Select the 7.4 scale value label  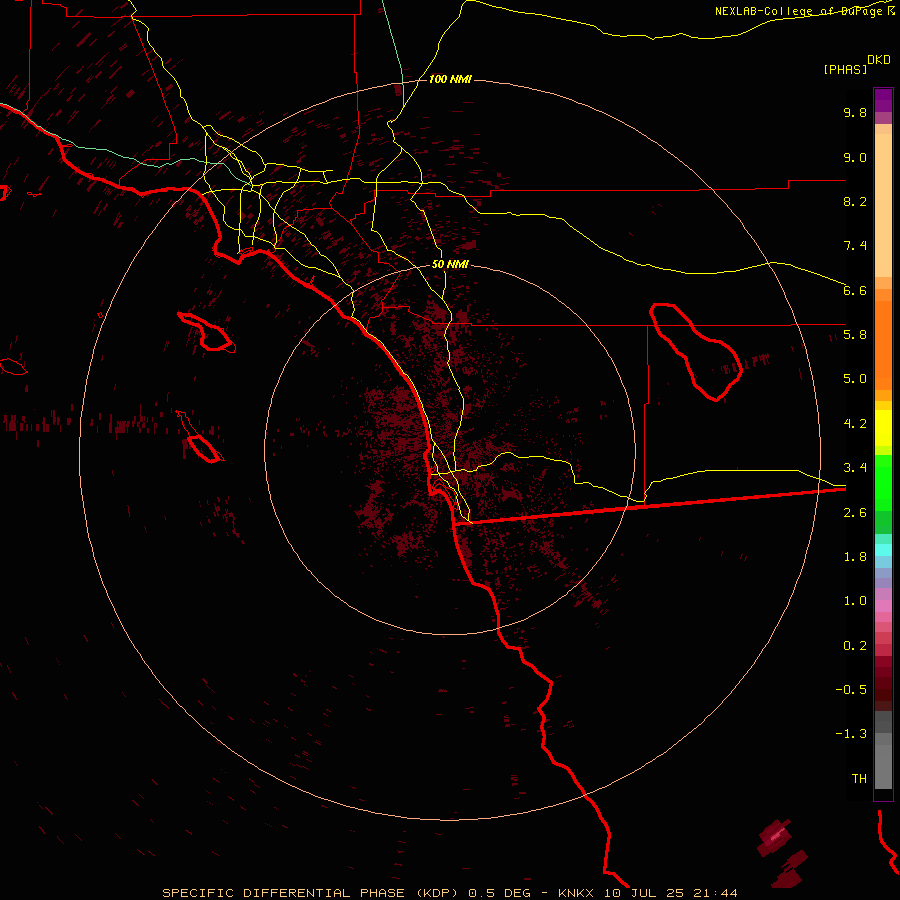click(x=855, y=246)
